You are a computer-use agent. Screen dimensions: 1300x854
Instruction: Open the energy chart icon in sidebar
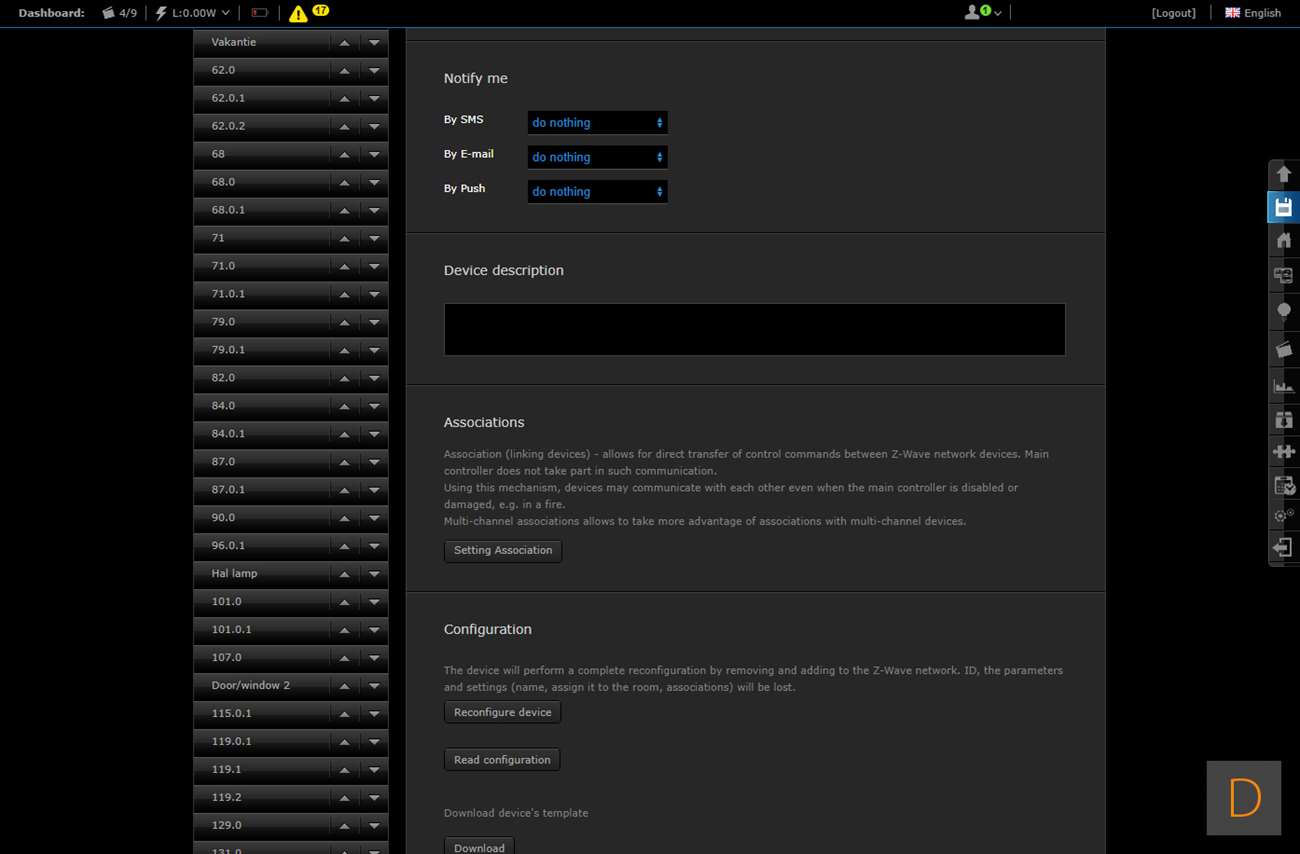pos(1284,386)
